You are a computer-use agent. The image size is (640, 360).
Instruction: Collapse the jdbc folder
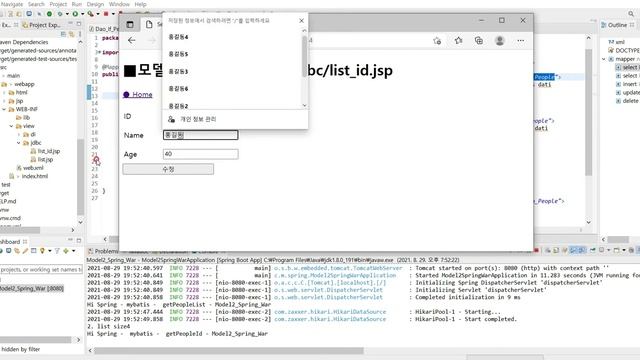[x=18, y=143]
